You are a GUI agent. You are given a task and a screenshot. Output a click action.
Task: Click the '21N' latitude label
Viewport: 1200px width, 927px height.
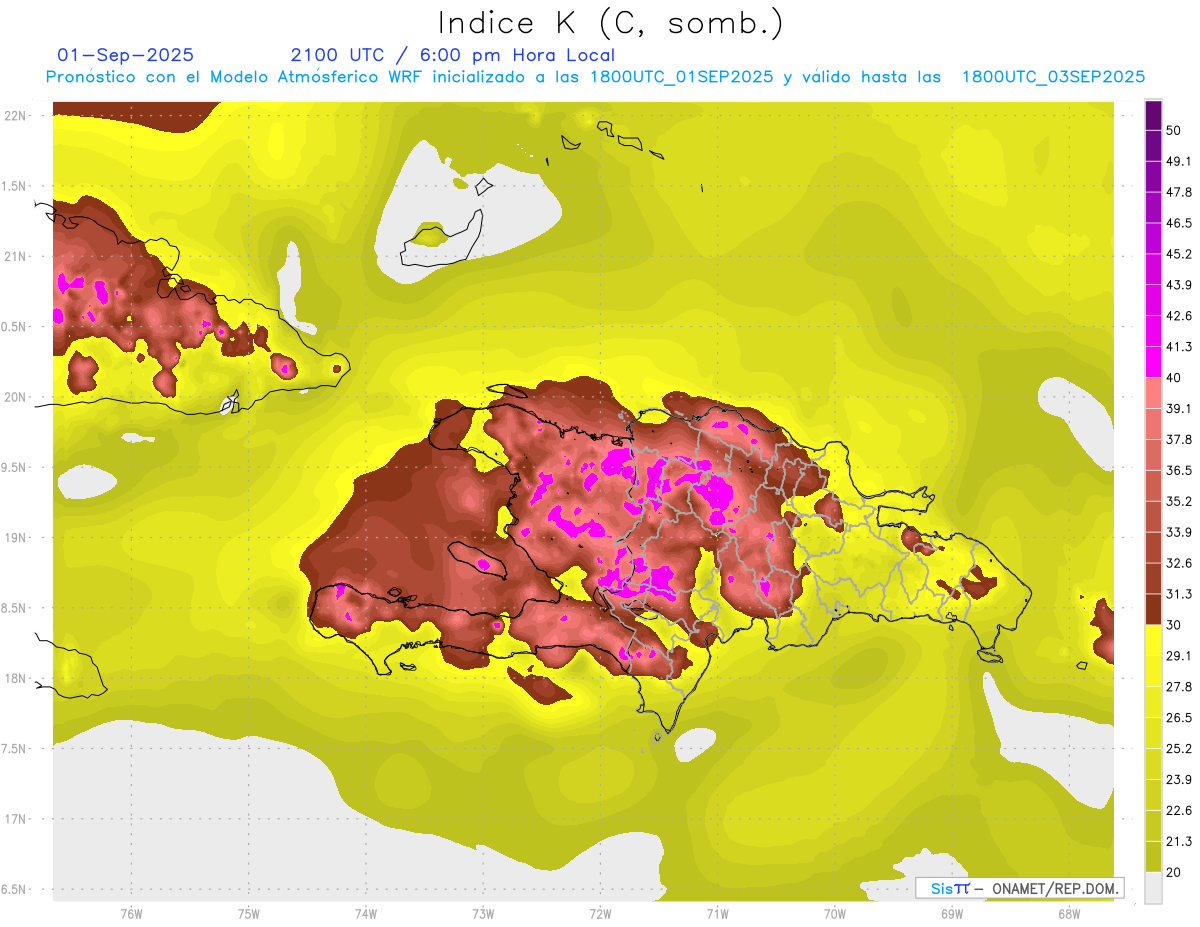tap(14, 256)
